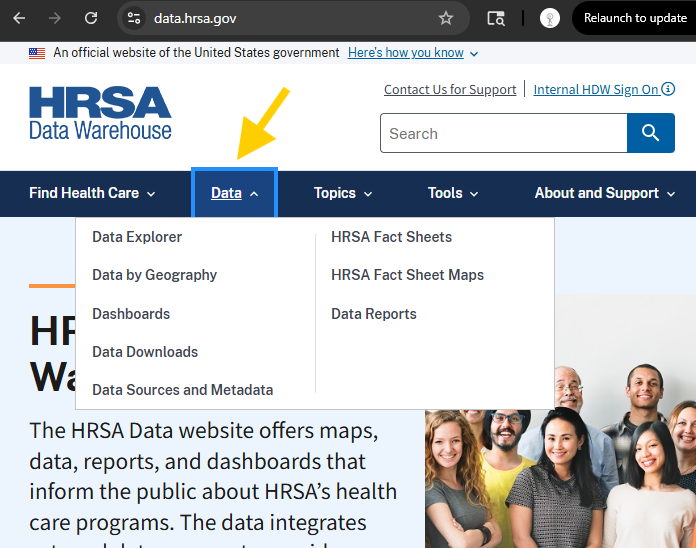Choose HRSA Fact Sheet Maps menu item
This screenshot has width=696, height=548.
pyautogui.click(x=407, y=275)
